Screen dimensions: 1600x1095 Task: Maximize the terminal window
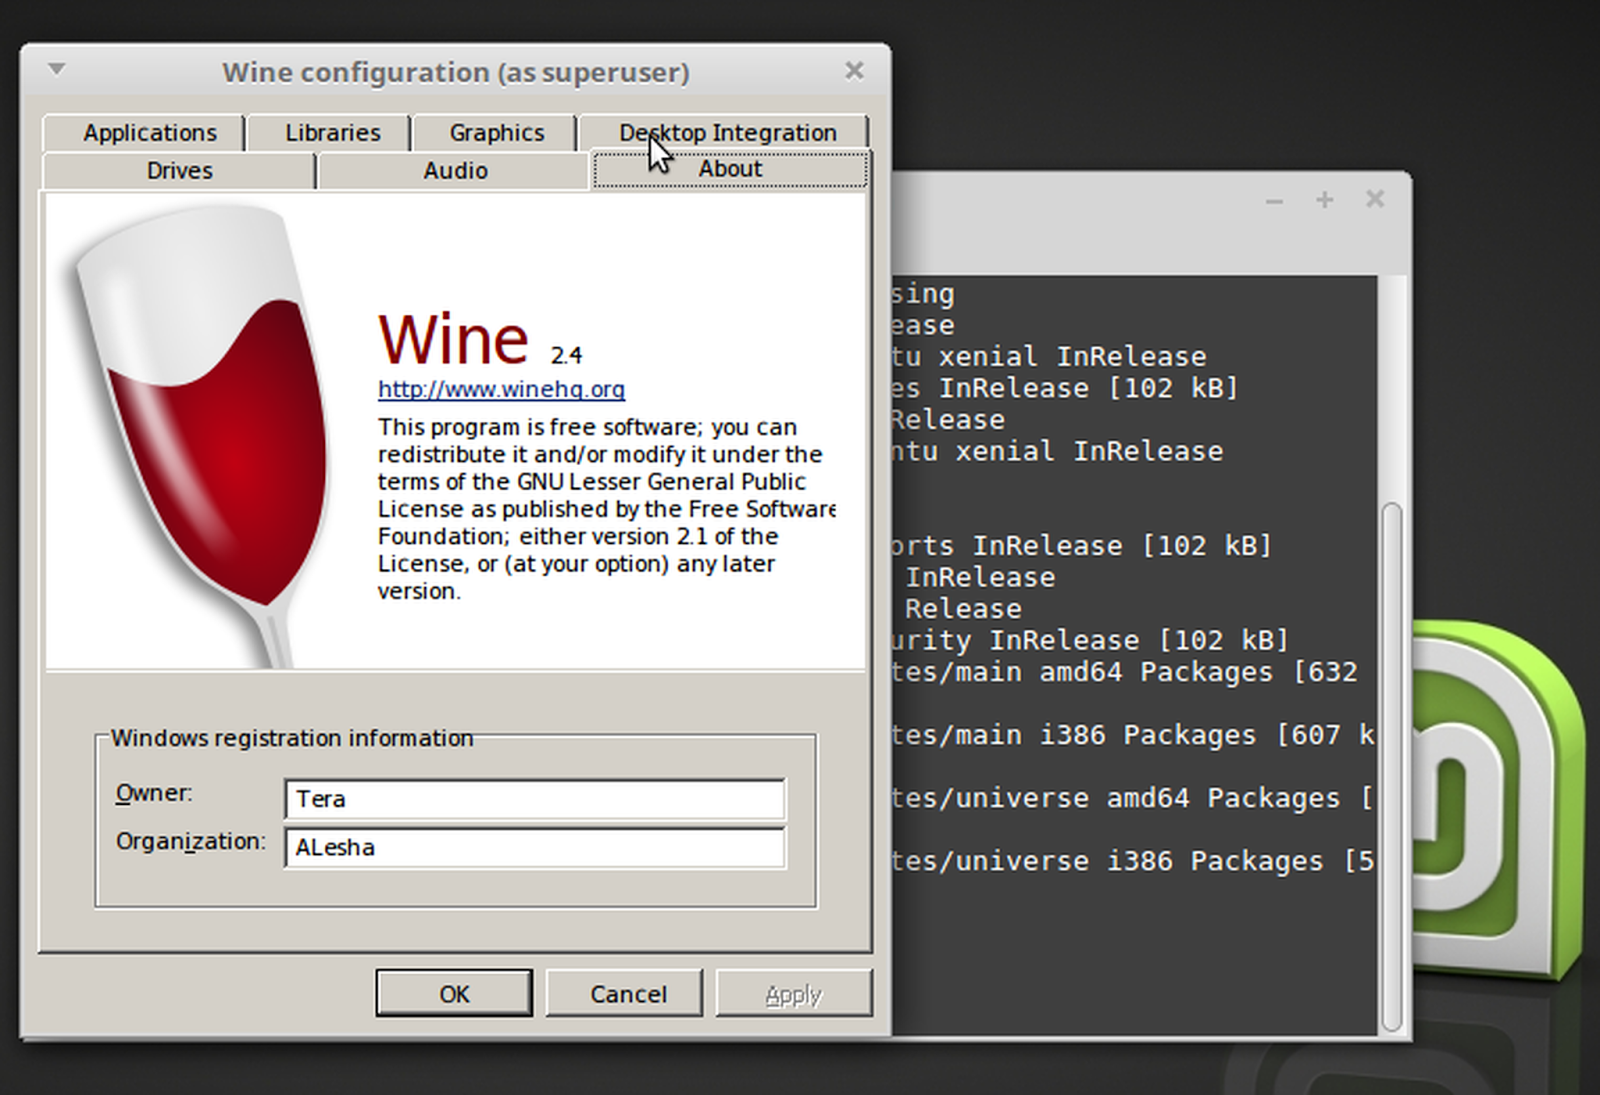coord(1323,200)
